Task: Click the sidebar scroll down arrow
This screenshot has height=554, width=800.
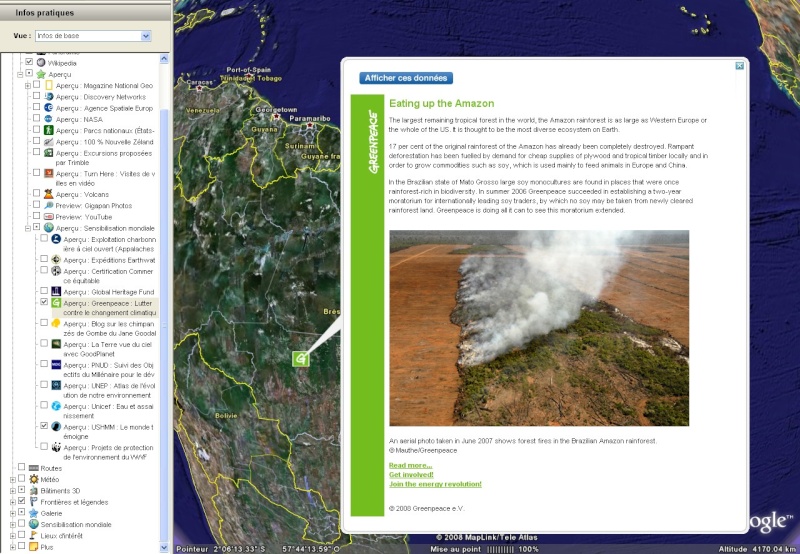Action: (x=164, y=547)
